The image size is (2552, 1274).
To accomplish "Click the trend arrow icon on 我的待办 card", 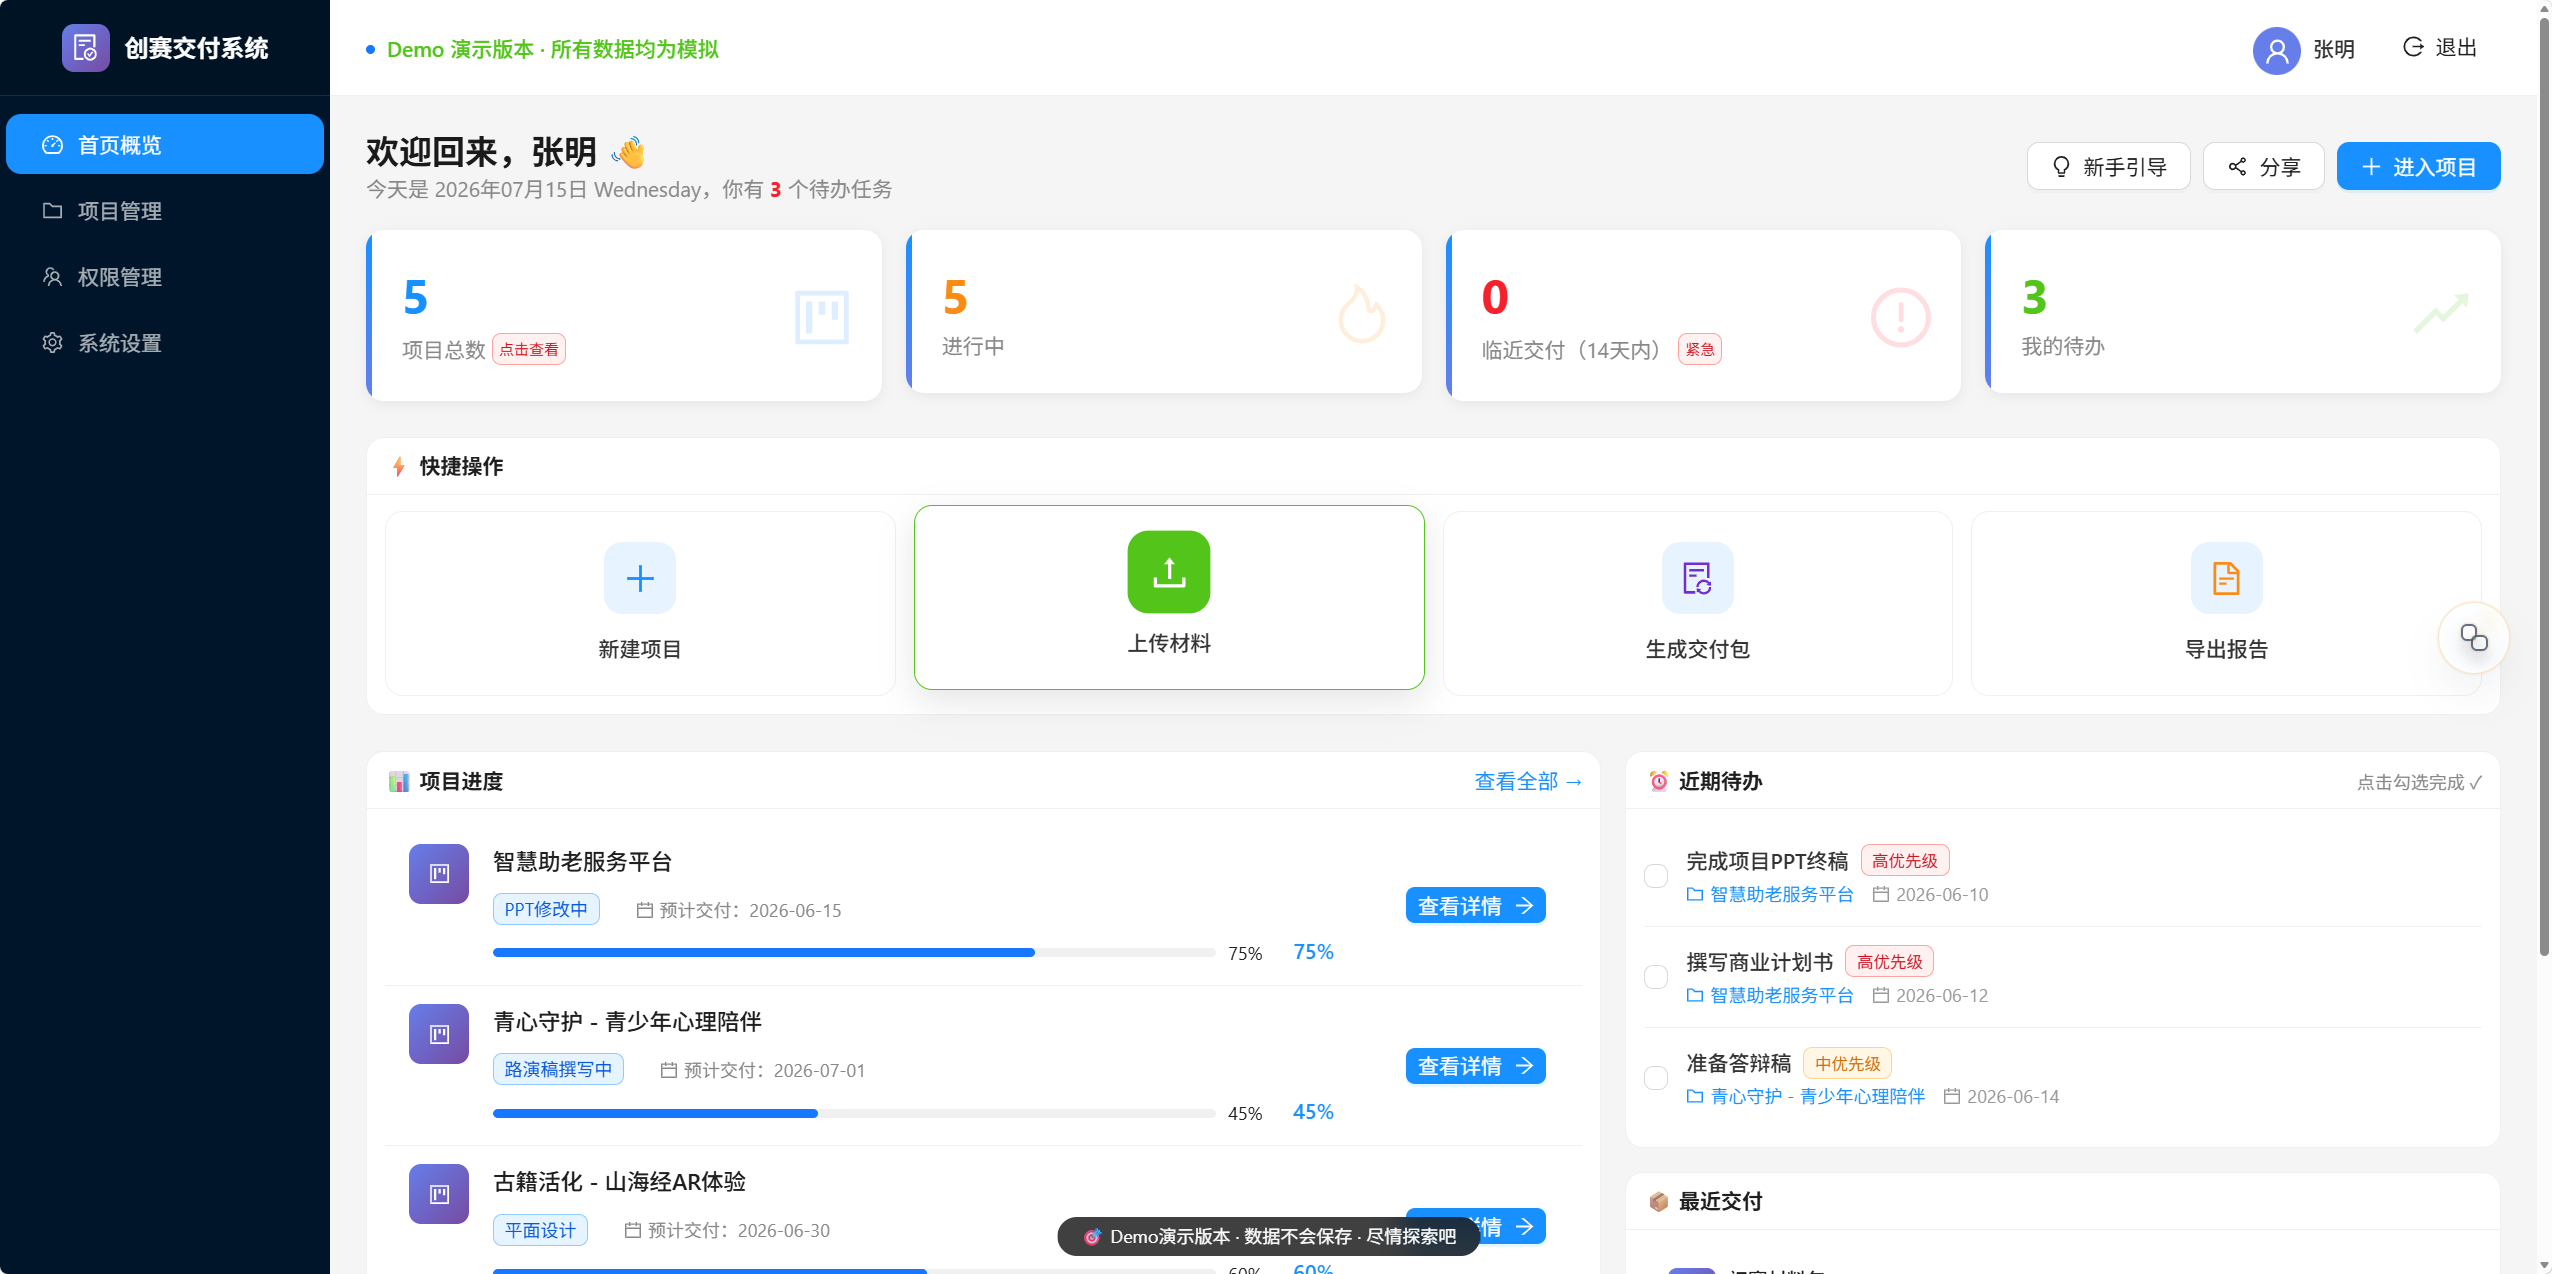I will pyautogui.click(x=2441, y=313).
